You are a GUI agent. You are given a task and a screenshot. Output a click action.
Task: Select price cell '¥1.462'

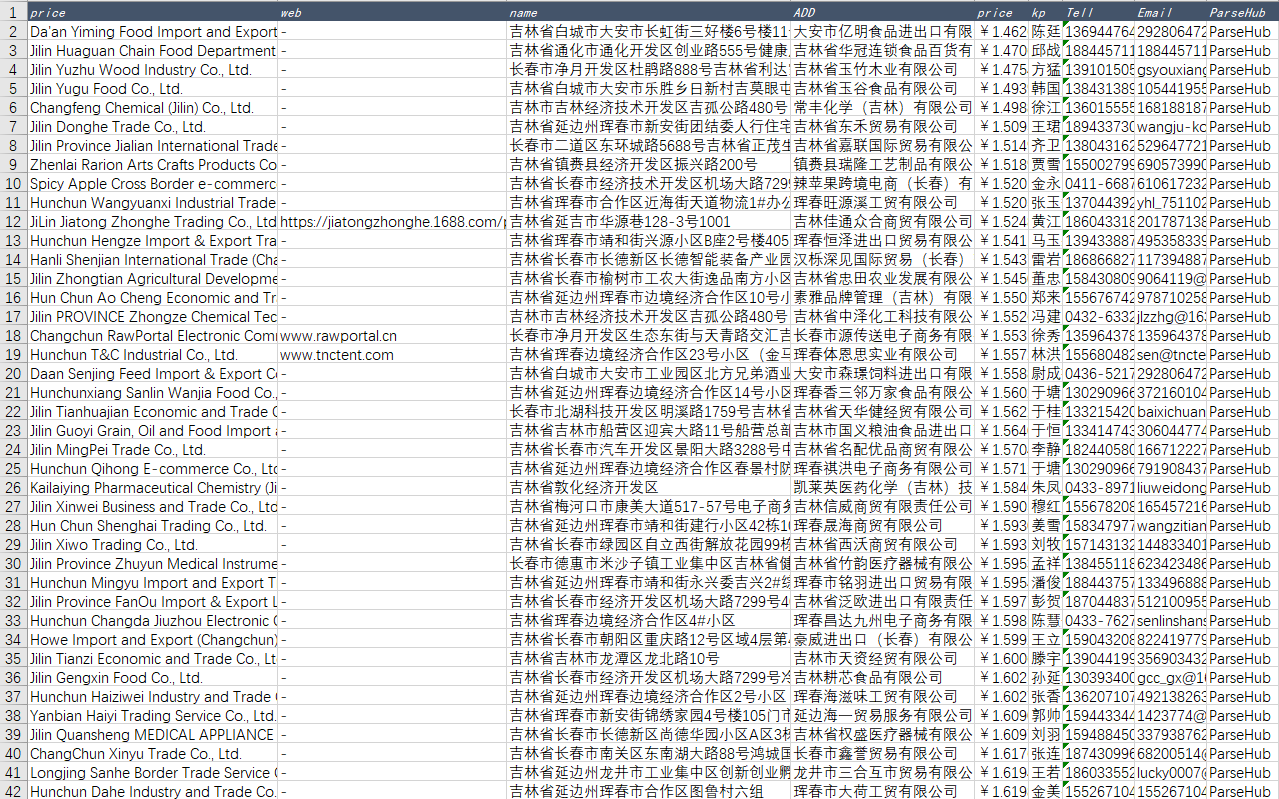tap(1002, 32)
